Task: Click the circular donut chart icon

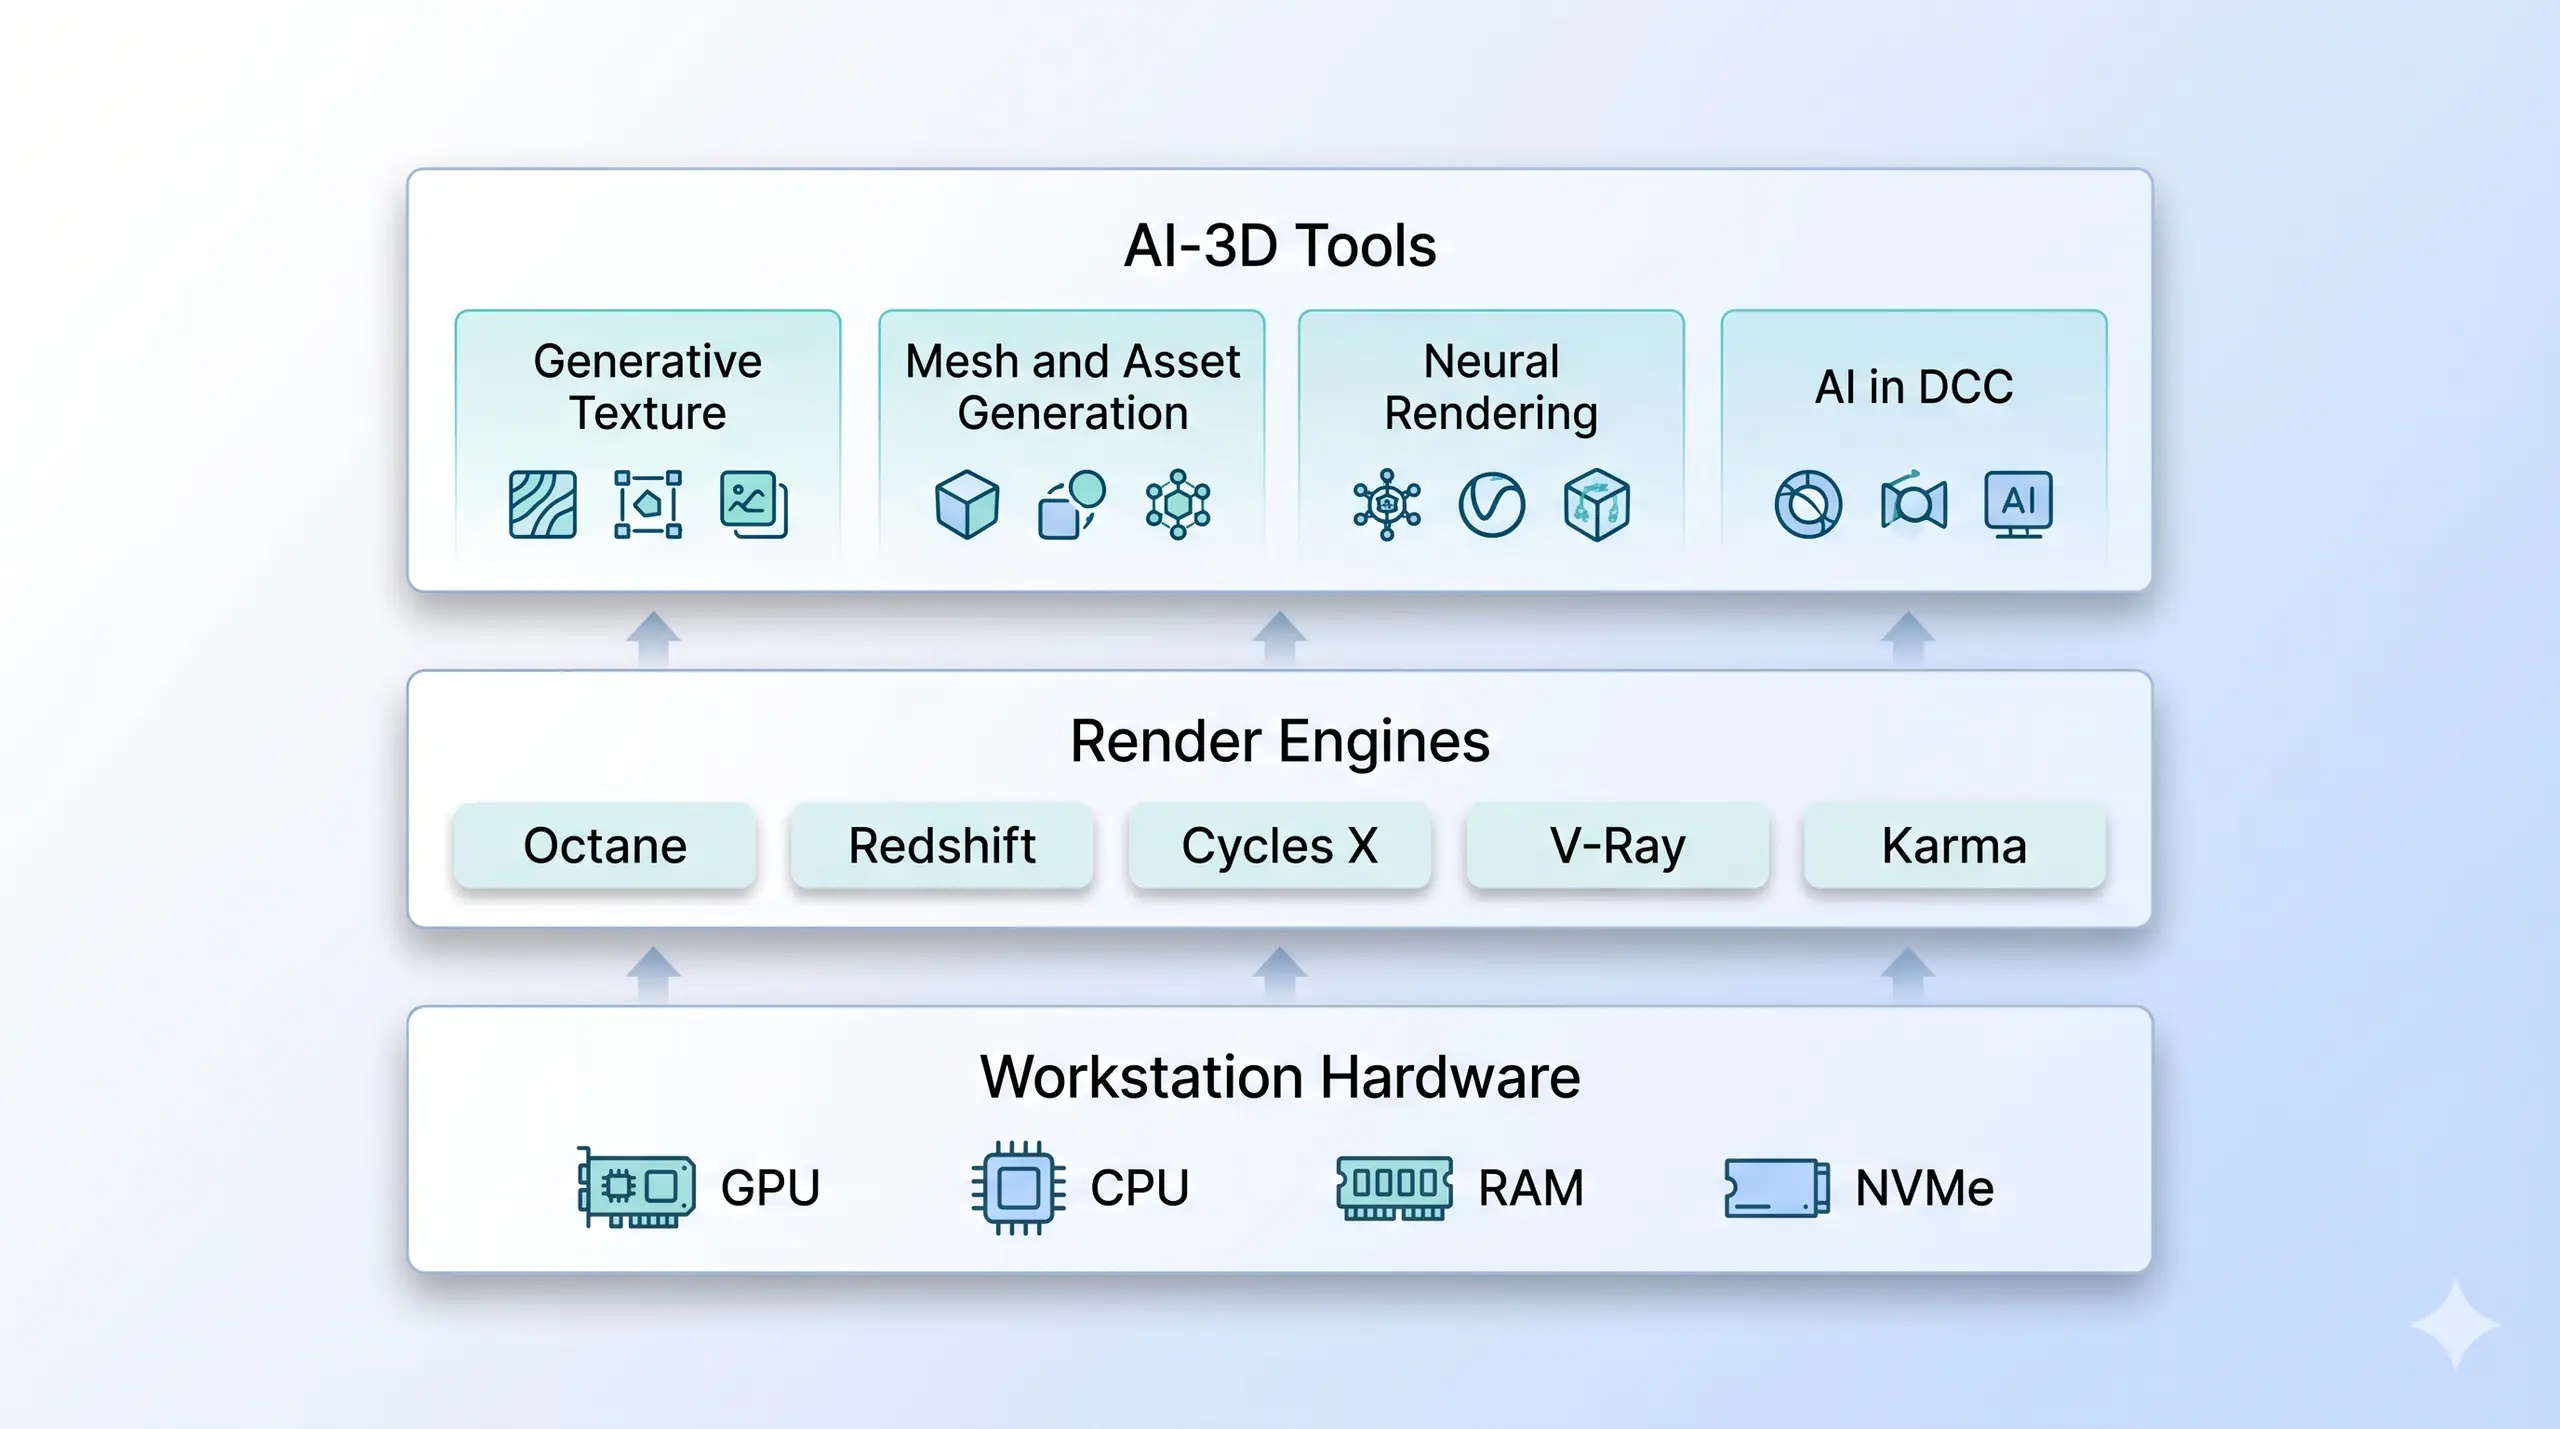Action: tap(1808, 504)
